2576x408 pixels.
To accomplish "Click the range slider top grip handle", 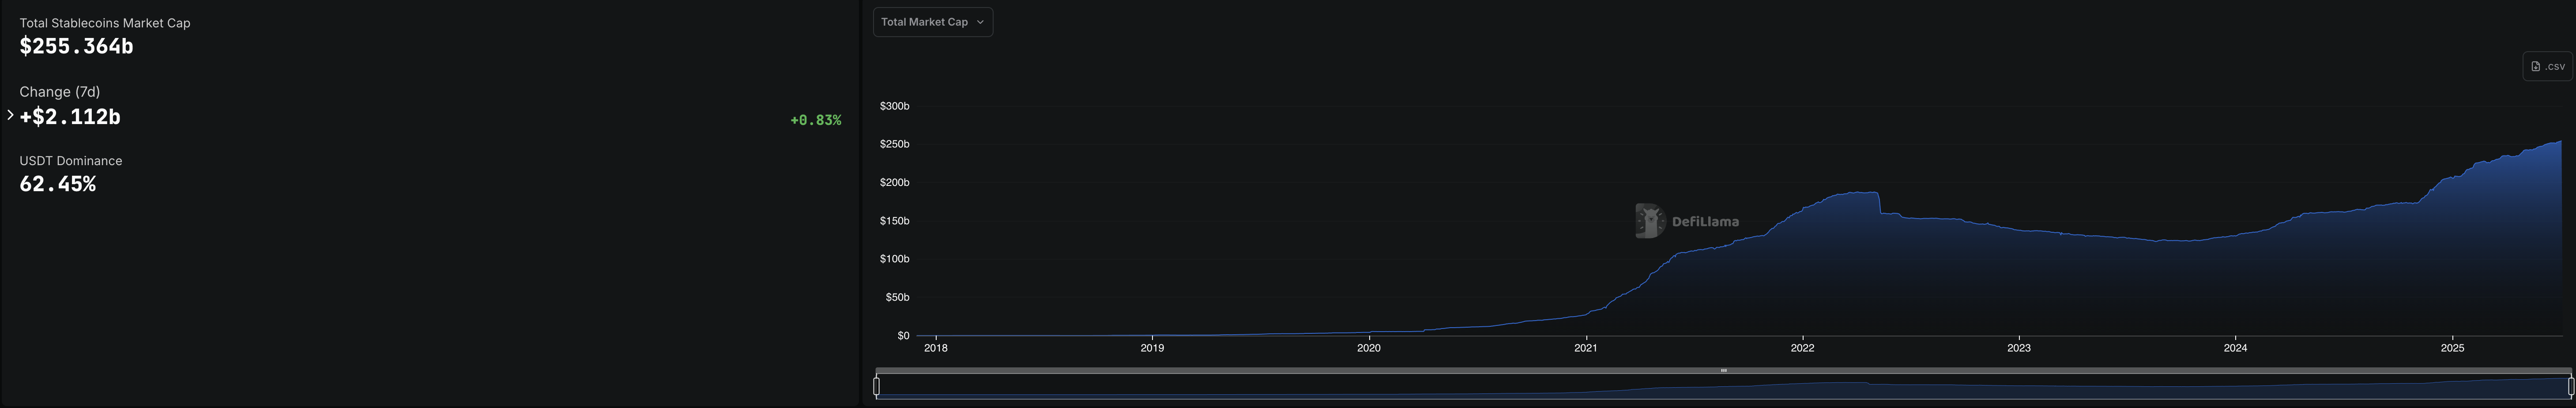I will pos(1723,370).
